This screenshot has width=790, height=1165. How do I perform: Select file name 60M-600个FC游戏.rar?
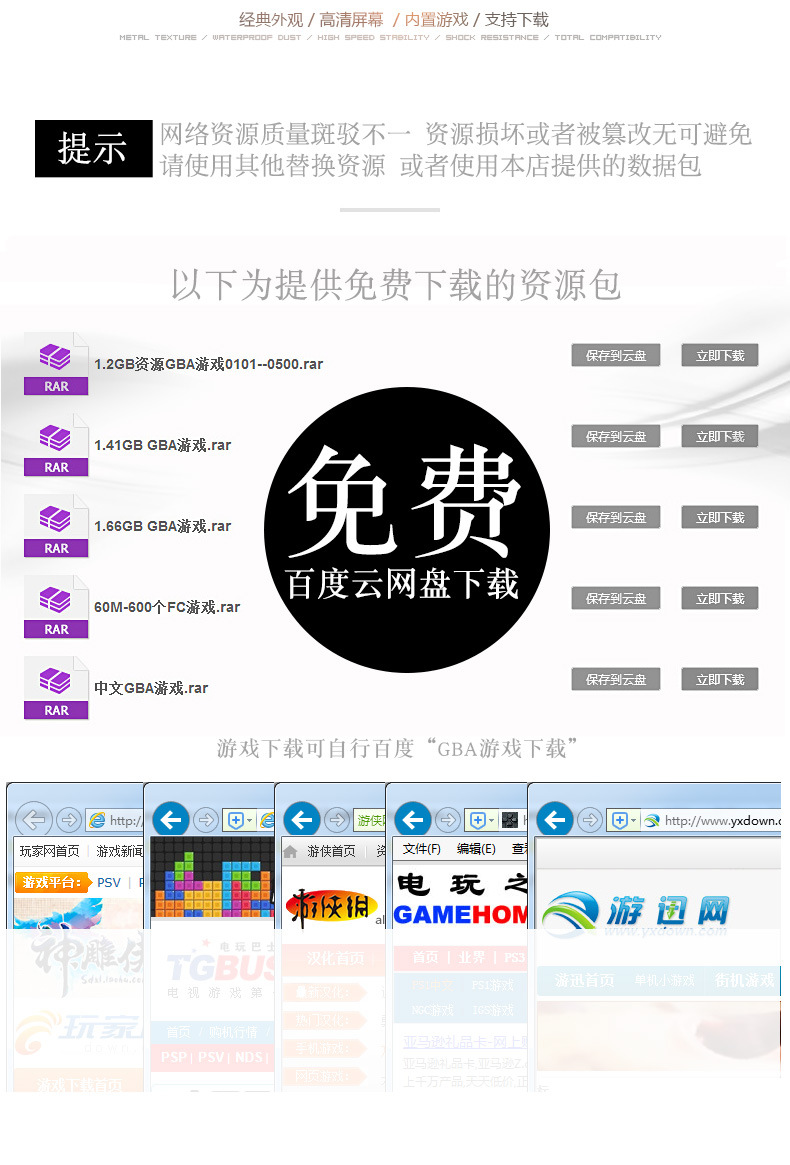coord(166,607)
